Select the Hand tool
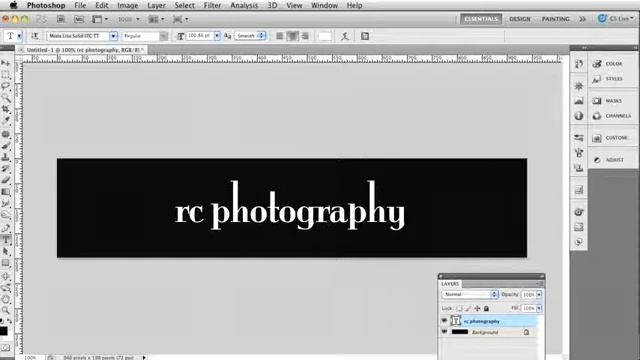 tap(5, 300)
